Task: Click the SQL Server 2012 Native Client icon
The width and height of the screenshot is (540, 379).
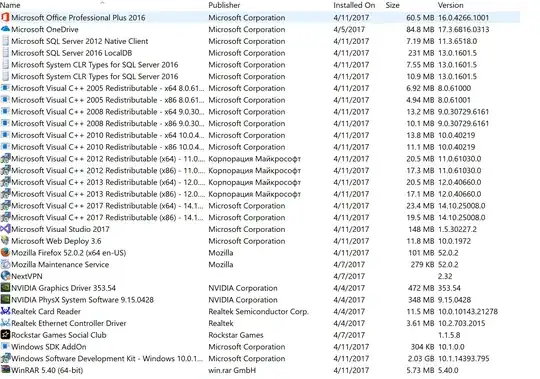Action: click(5, 41)
